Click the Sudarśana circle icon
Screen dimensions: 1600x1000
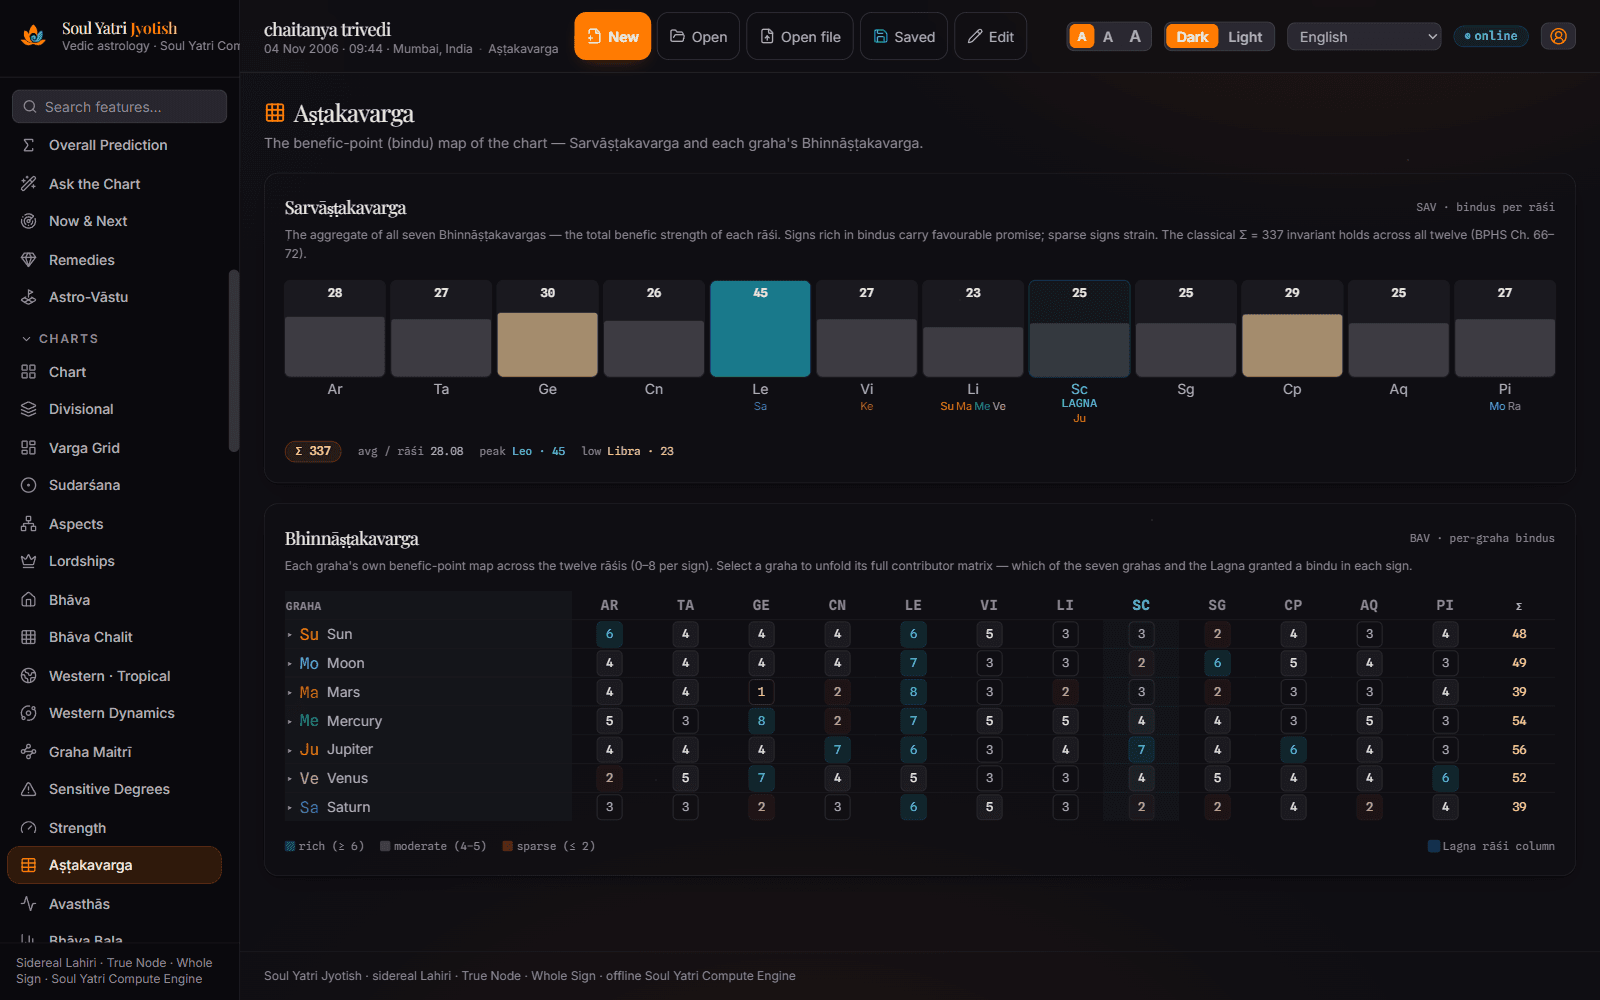point(29,485)
